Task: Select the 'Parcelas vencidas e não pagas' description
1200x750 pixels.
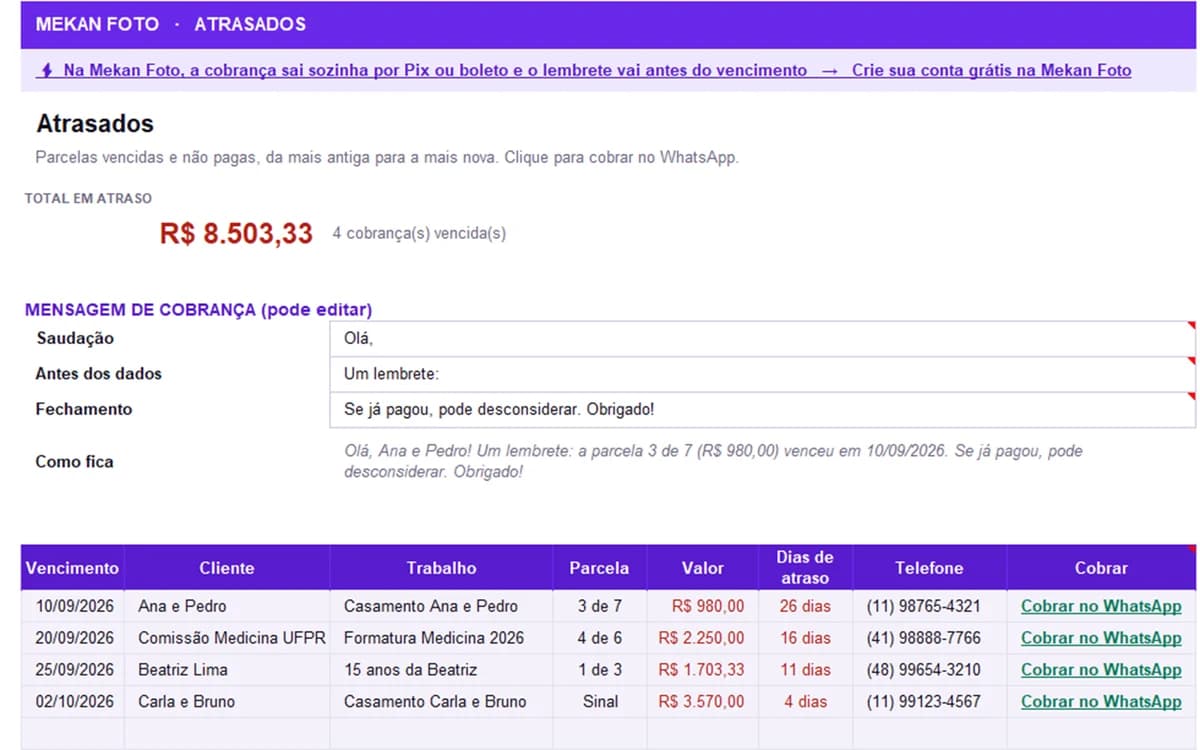Action: click(x=386, y=158)
